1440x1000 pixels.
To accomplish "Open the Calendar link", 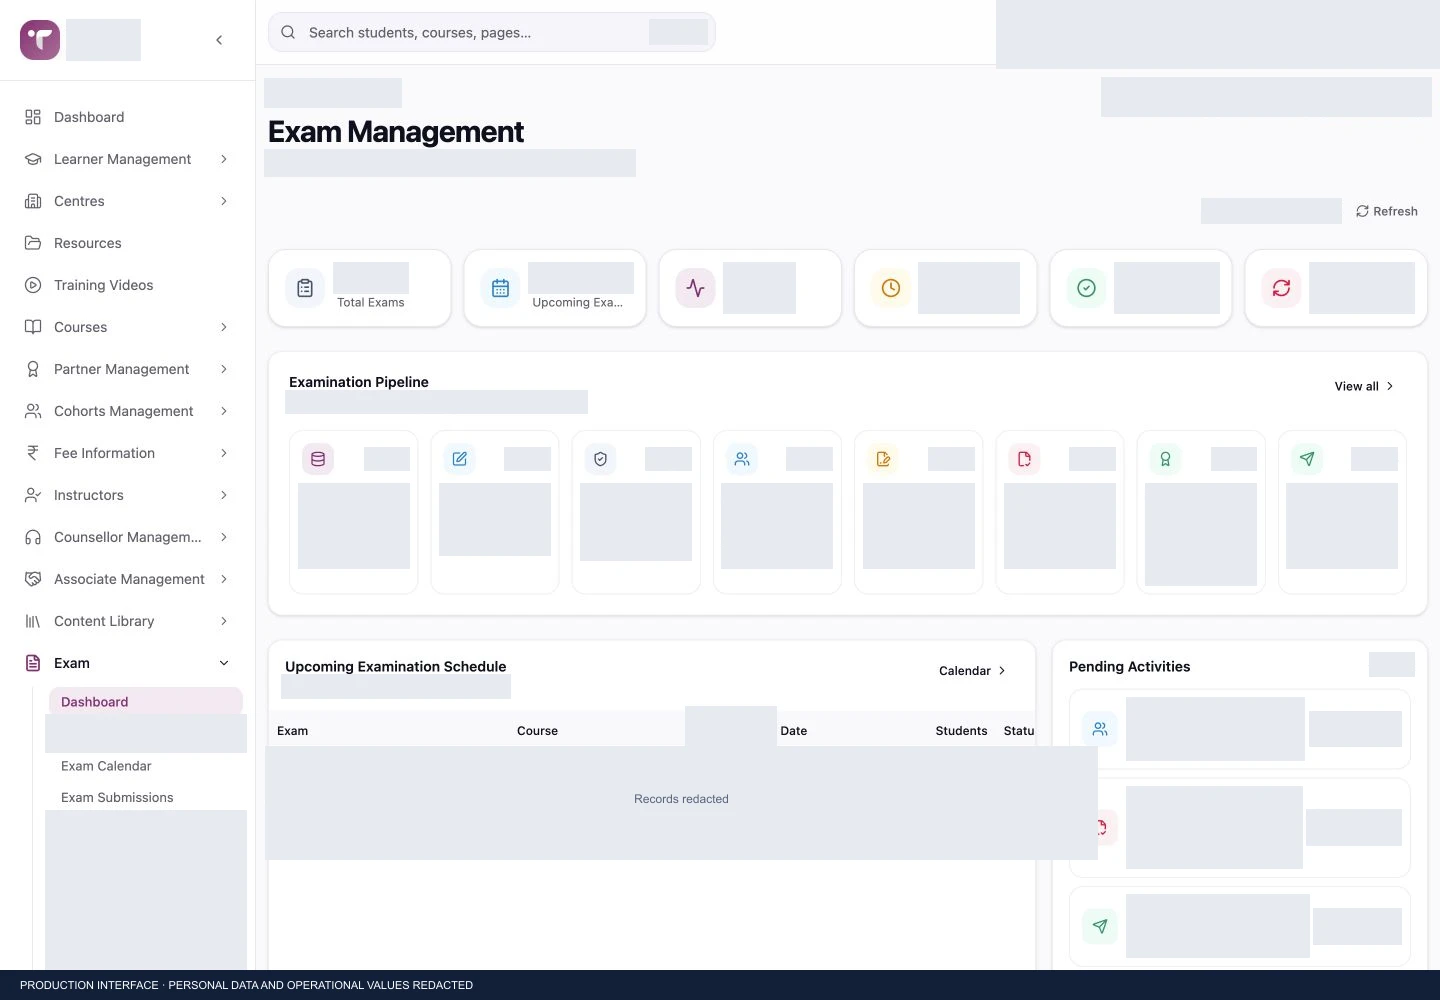I will tap(972, 670).
